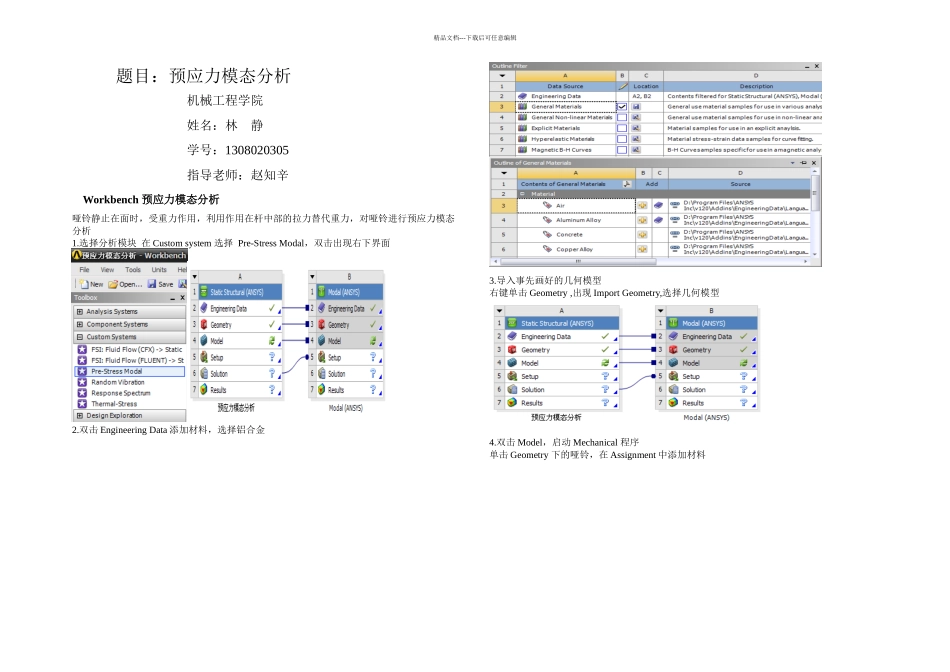Select the FSI: Fluid Flow (CFX) star icon

coord(82,350)
